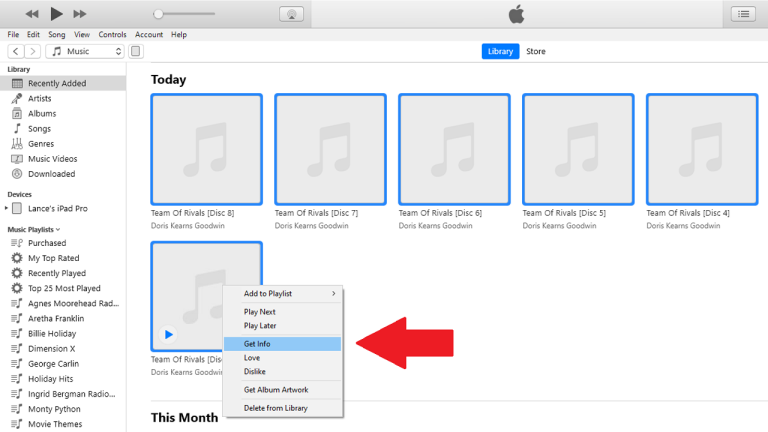Adjust the volume slider knob
Image resolution: width=768 pixels, height=432 pixels.
tap(158, 14)
